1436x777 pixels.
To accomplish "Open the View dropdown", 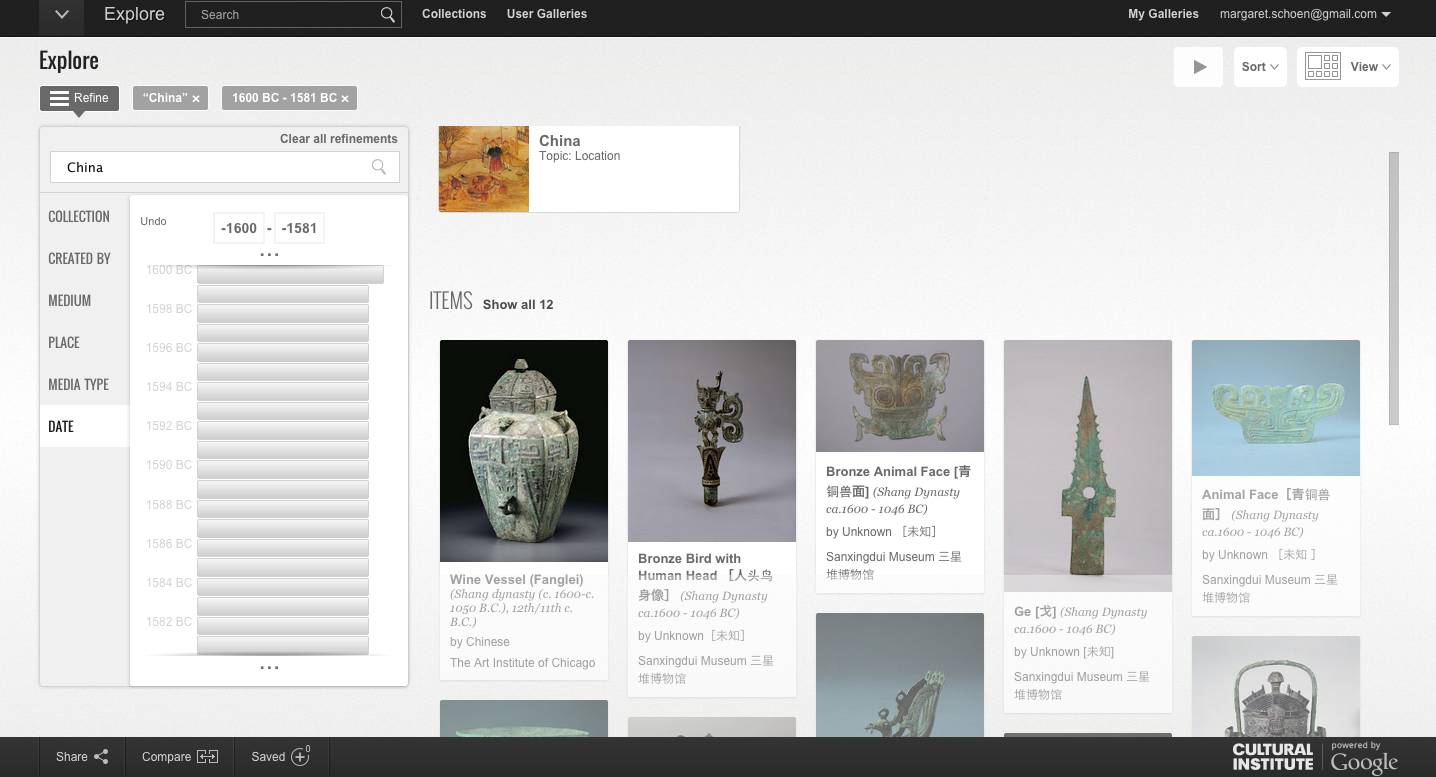I will pos(1371,67).
